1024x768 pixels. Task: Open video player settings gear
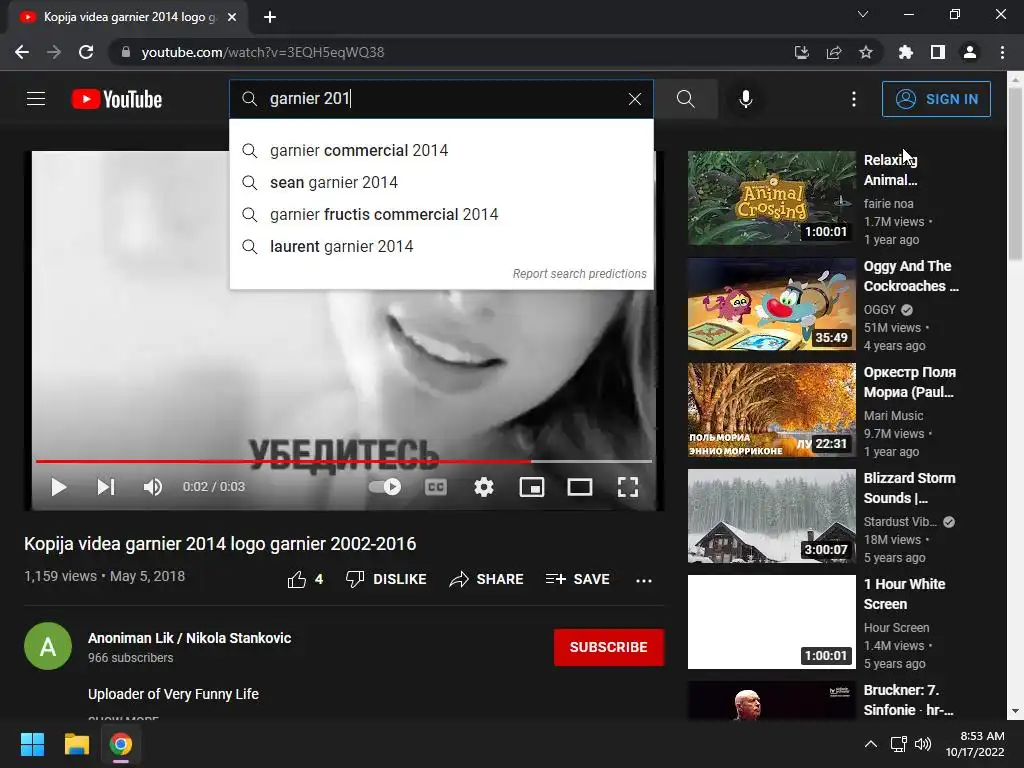click(484, 487)
